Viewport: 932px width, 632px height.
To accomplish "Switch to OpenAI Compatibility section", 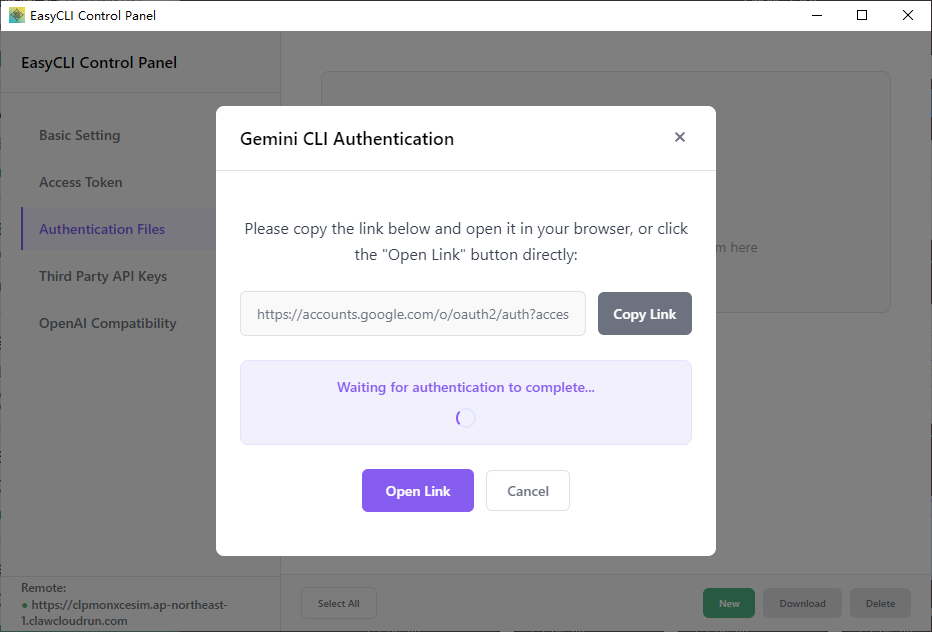I will 108,323.
